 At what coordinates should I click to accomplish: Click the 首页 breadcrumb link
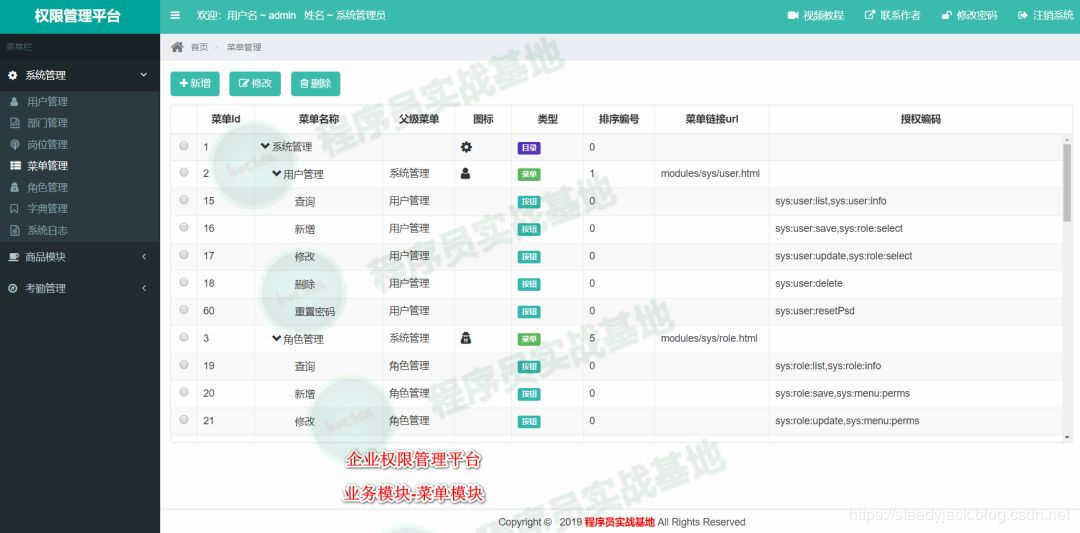[x=199, y=47]
